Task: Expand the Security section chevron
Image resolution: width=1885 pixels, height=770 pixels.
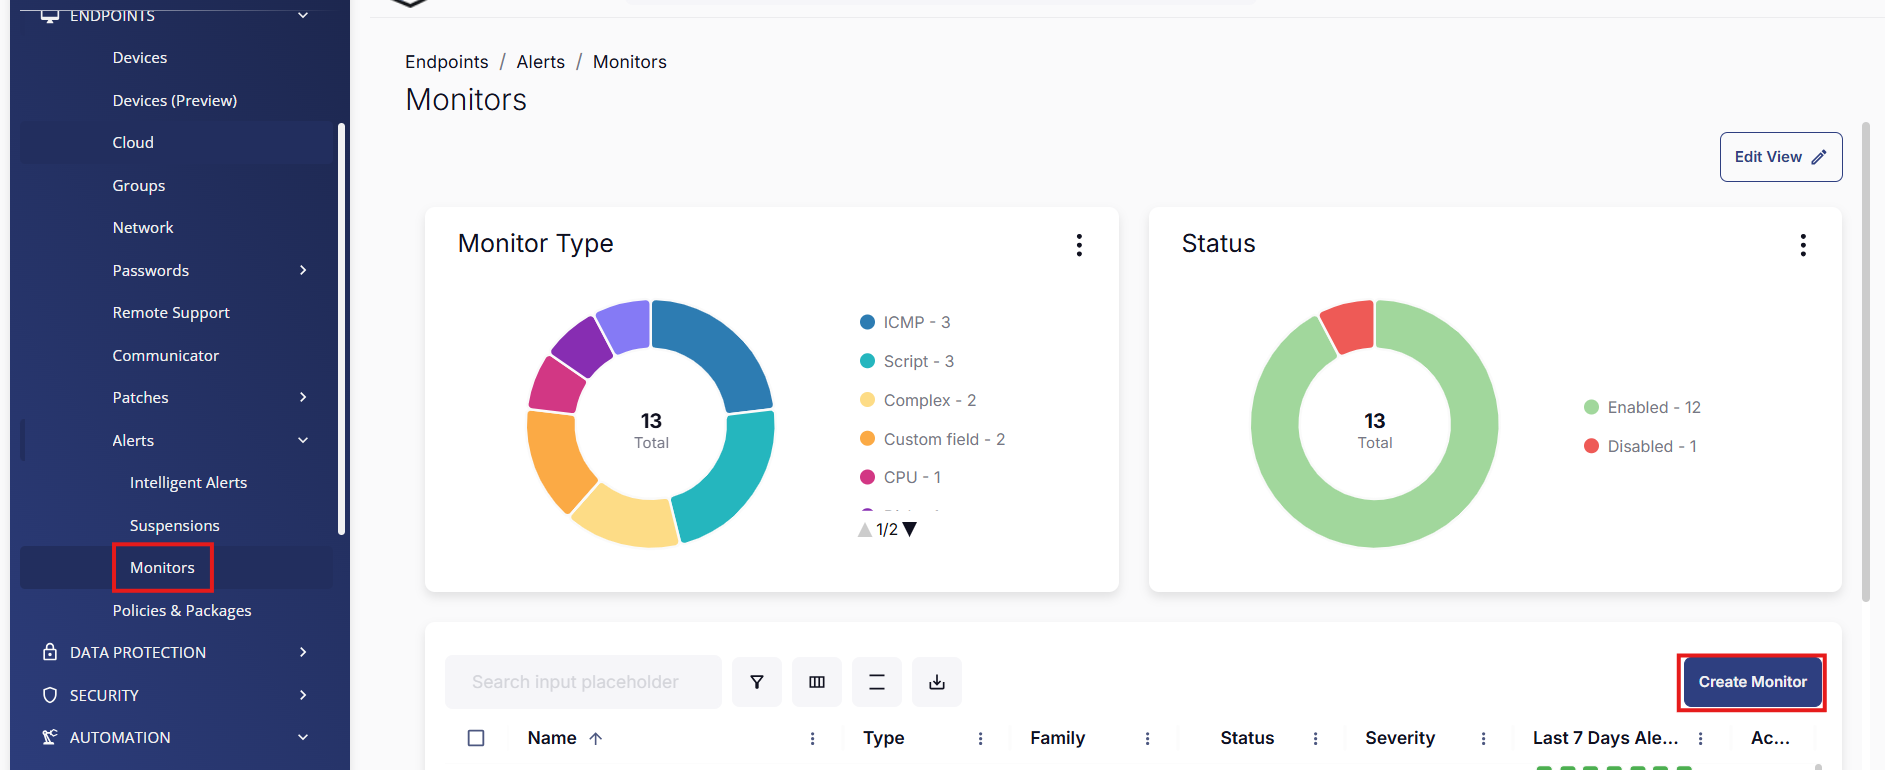Action: (303, 695)
